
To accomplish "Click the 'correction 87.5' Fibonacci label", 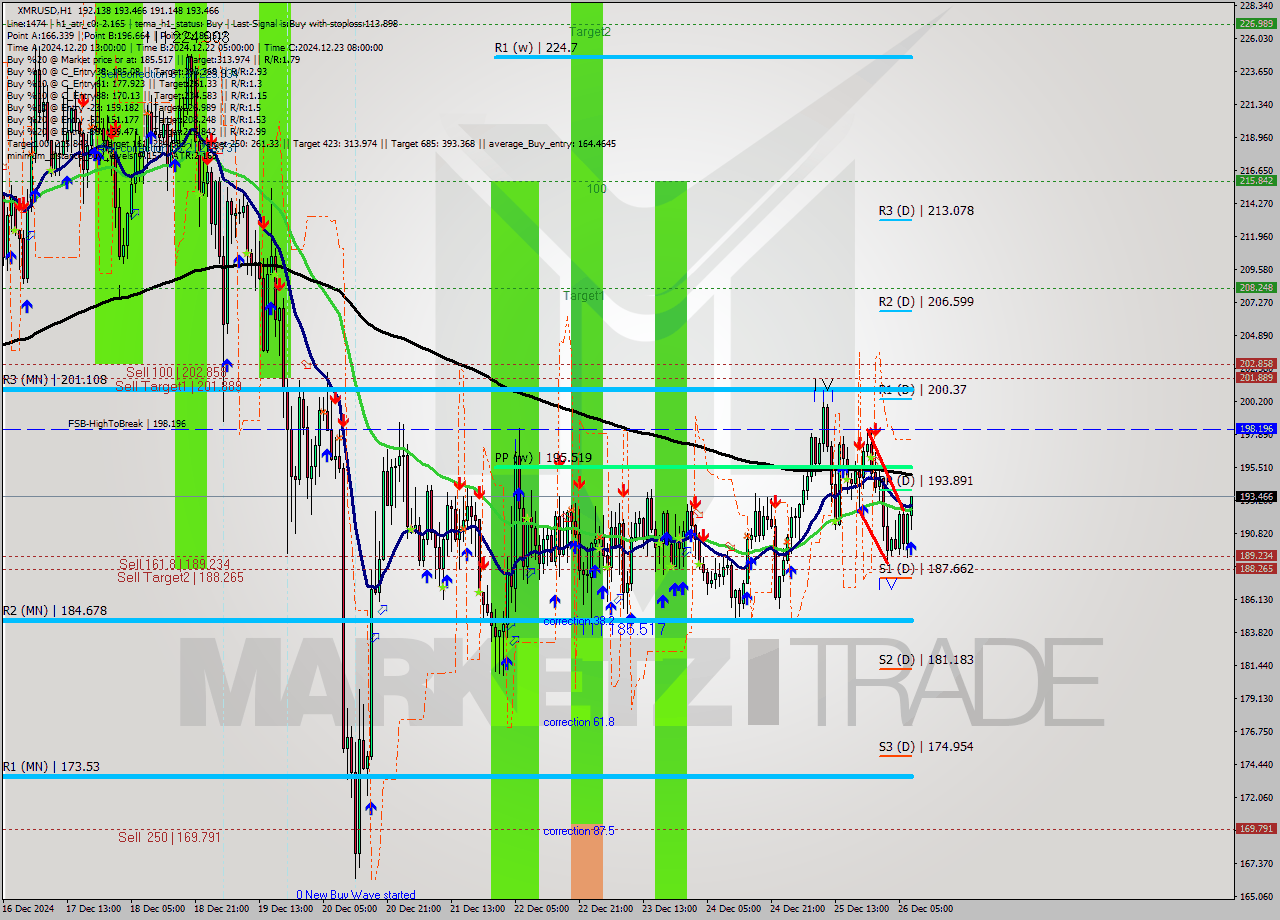I will [579, 831].
